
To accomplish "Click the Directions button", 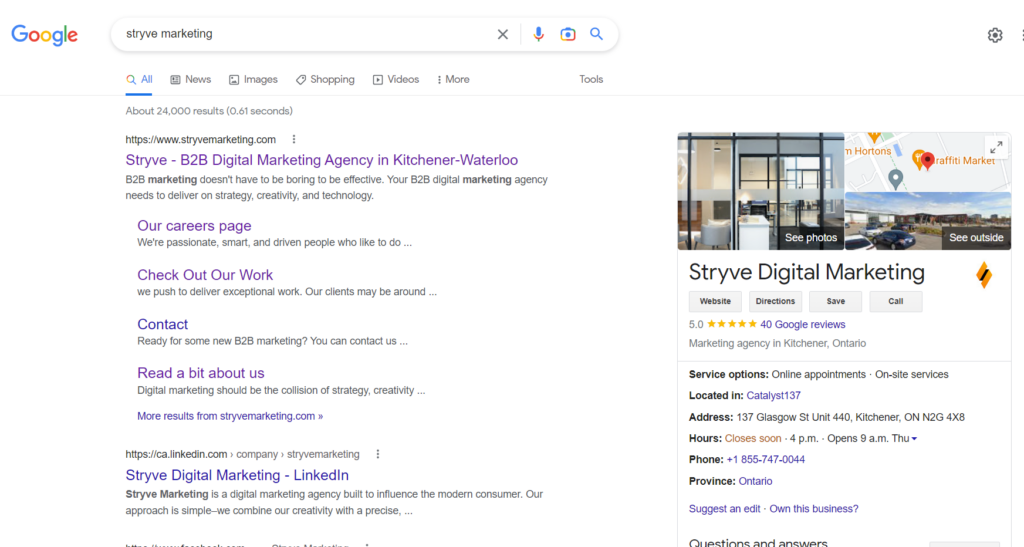I will click(x=775, y=302).
